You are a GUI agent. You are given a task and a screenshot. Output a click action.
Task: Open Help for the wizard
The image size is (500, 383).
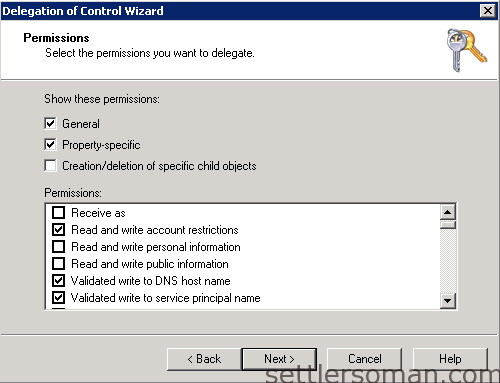click(450, 359)
